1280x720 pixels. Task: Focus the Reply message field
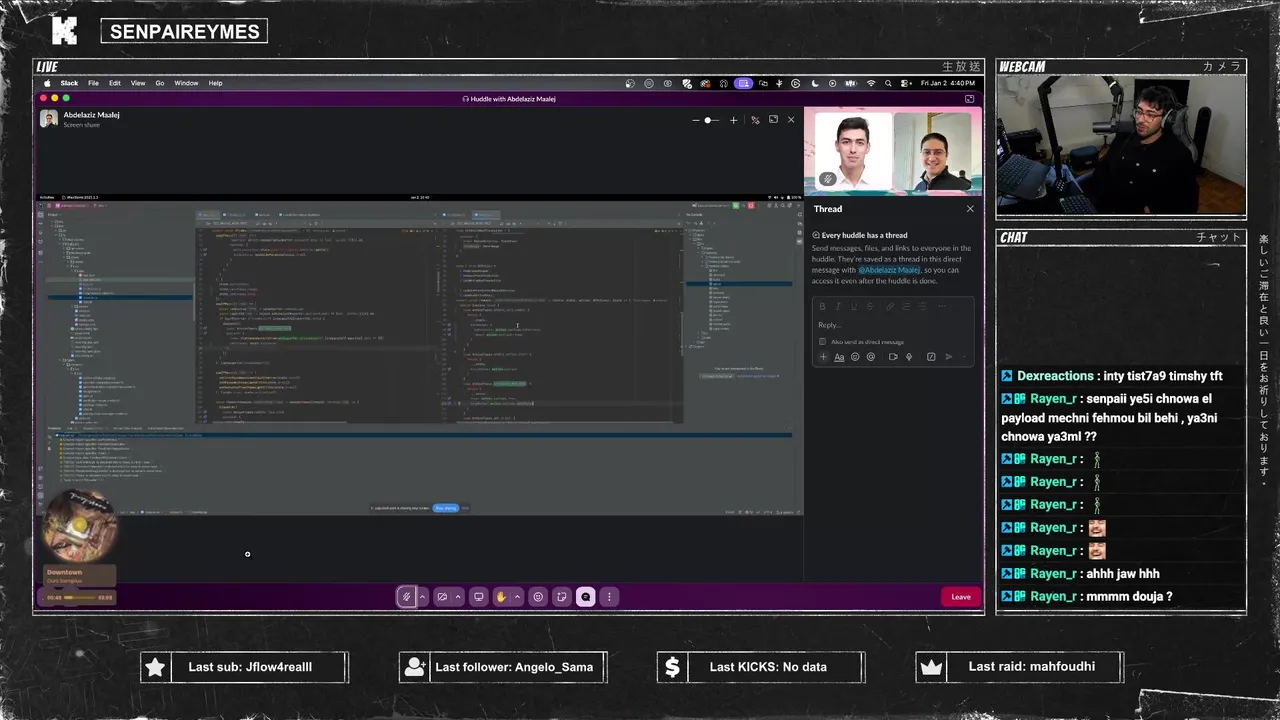click(x=893, y=325)
